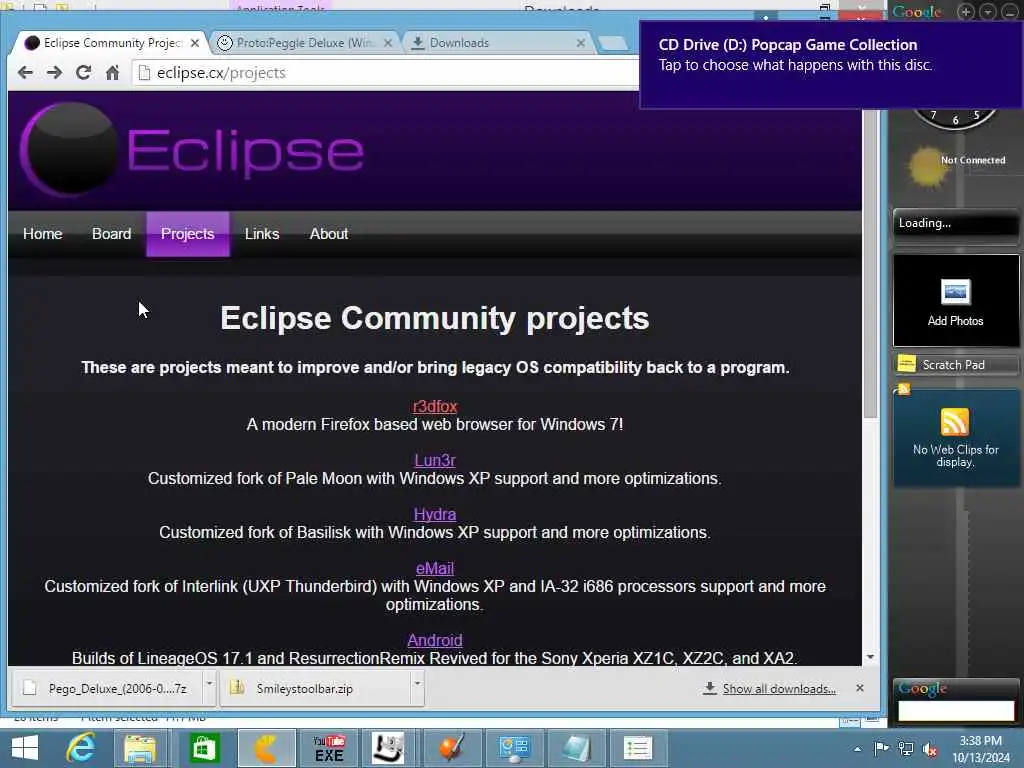Close the downloads shelf
This screenshot has width=1024, height=768.
pos(860,688)
